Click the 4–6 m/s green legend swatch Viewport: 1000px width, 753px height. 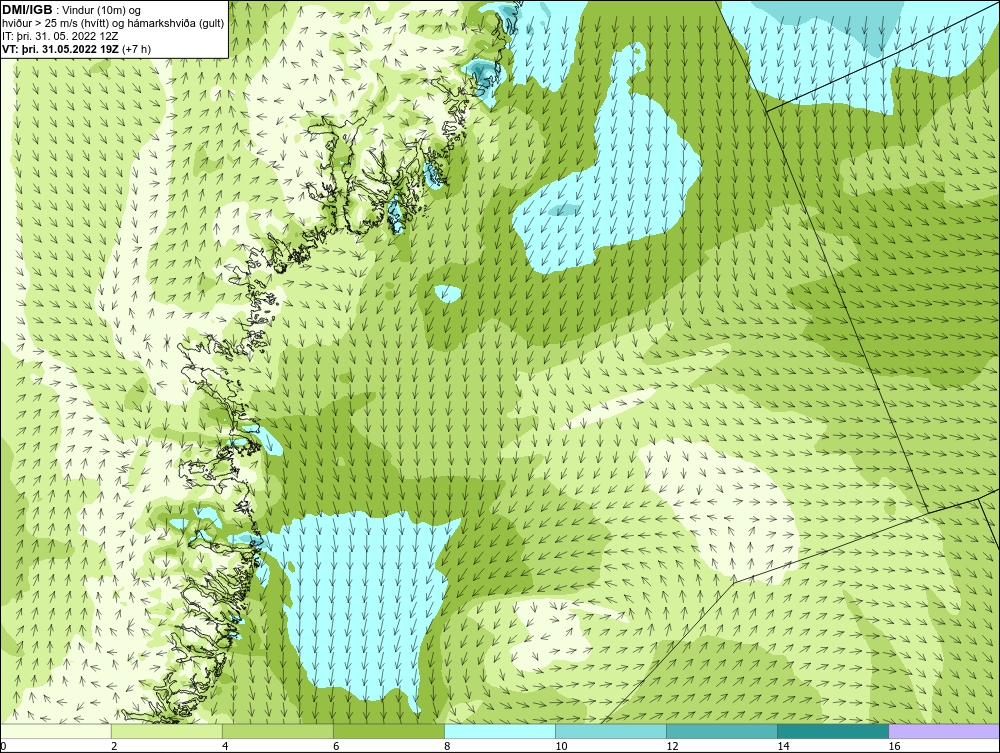278,731
